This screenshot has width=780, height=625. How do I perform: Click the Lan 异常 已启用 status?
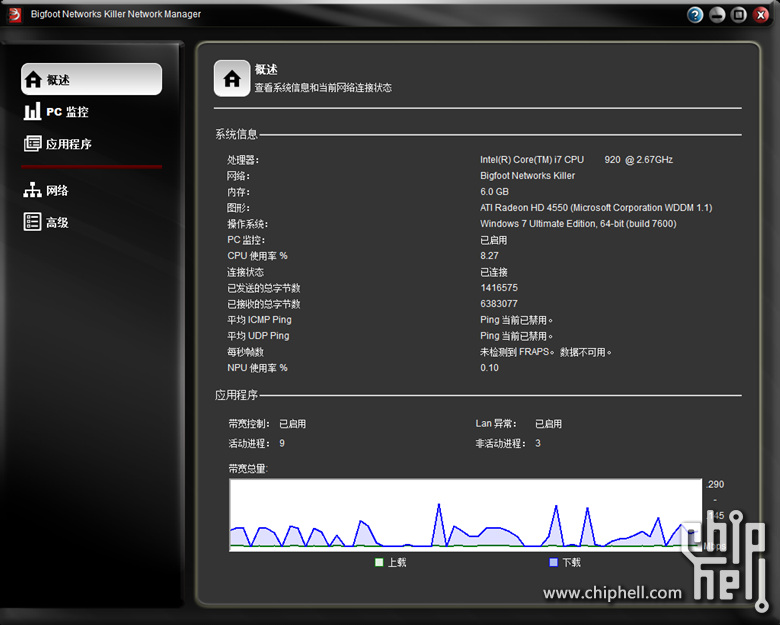(548, 424)
